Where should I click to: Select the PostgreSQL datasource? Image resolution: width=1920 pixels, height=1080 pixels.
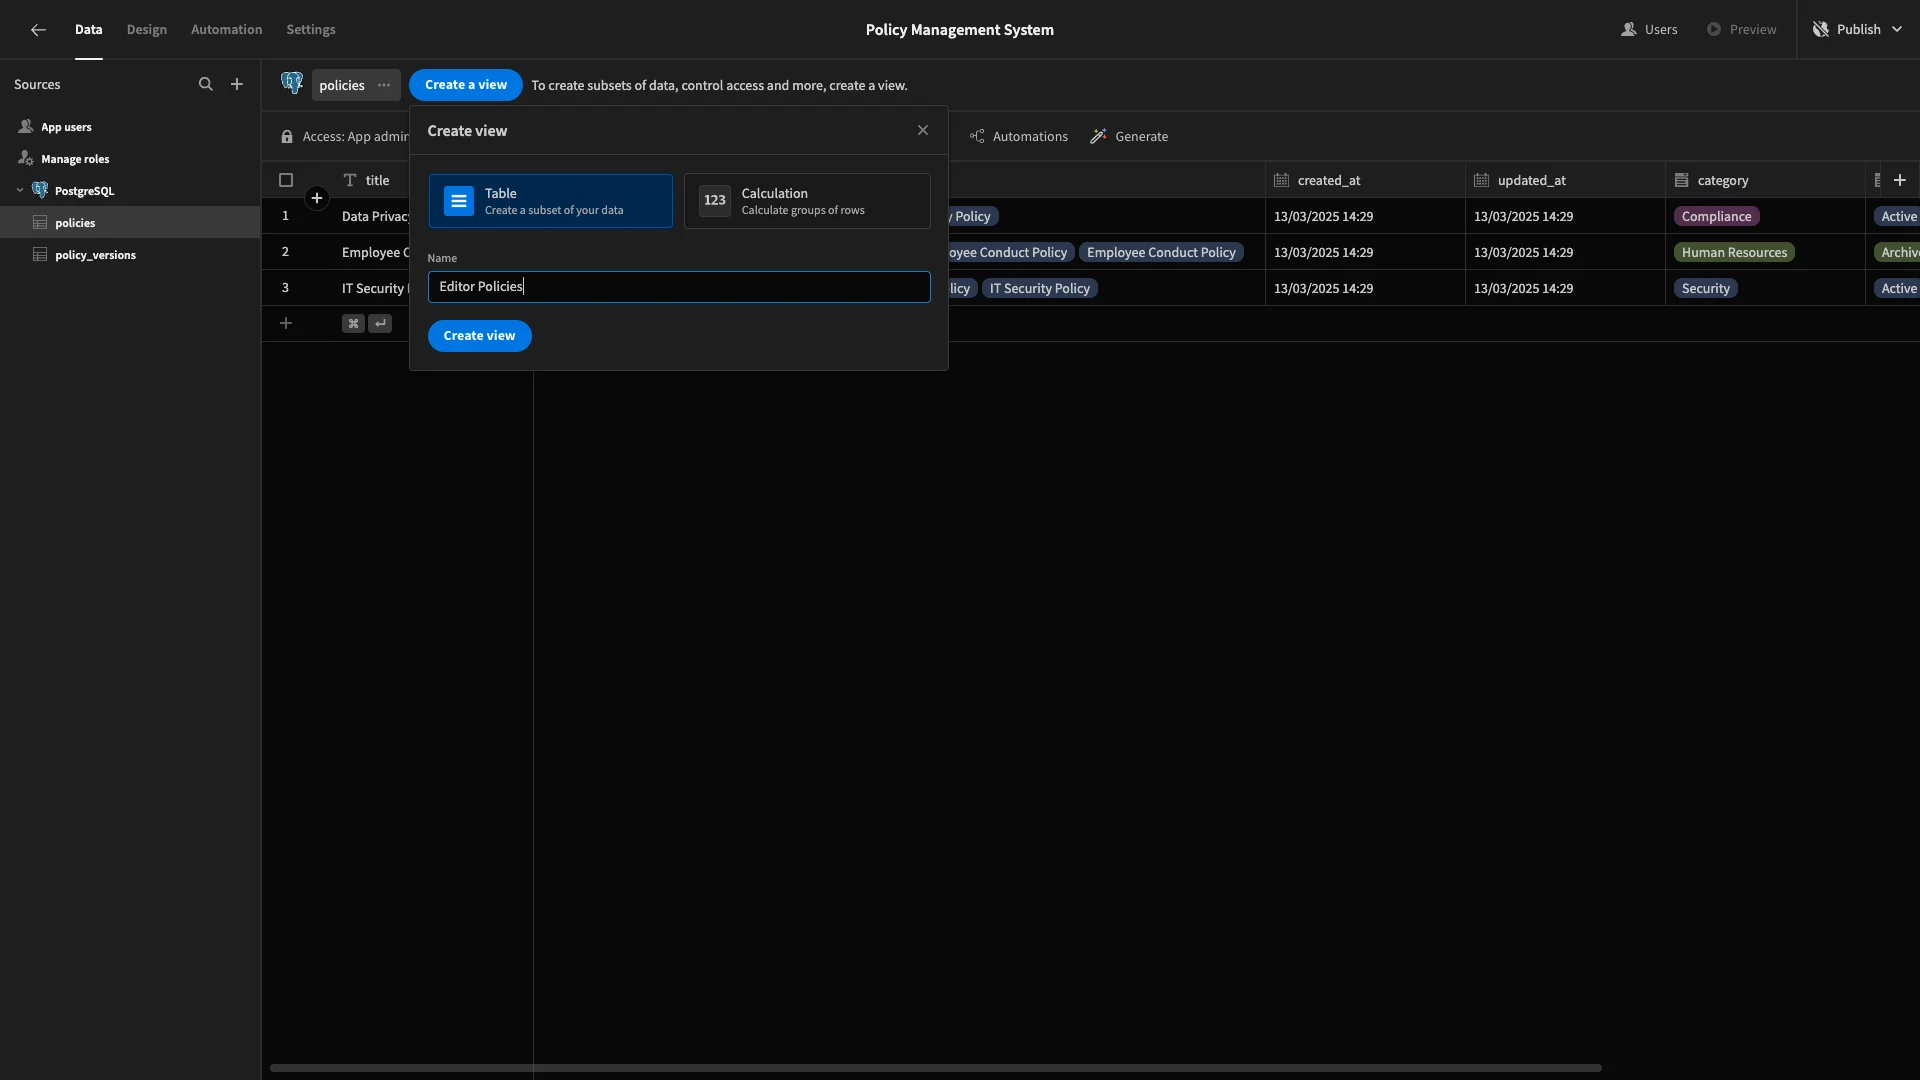[x=84, y=191]
